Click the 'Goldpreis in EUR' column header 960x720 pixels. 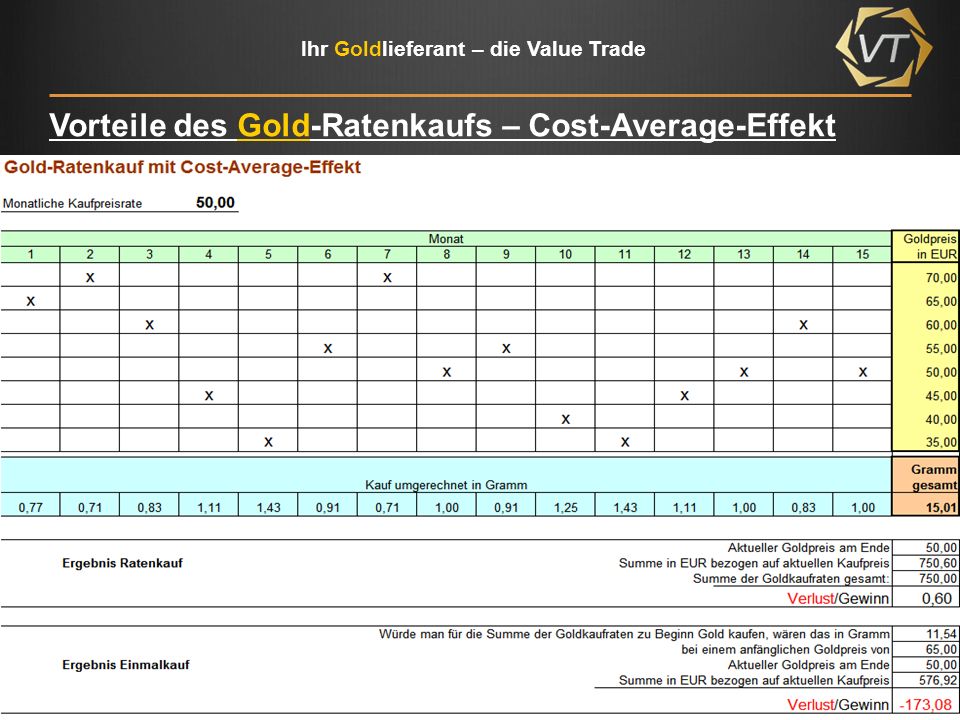pyautogui.click(x=928, y=247)
